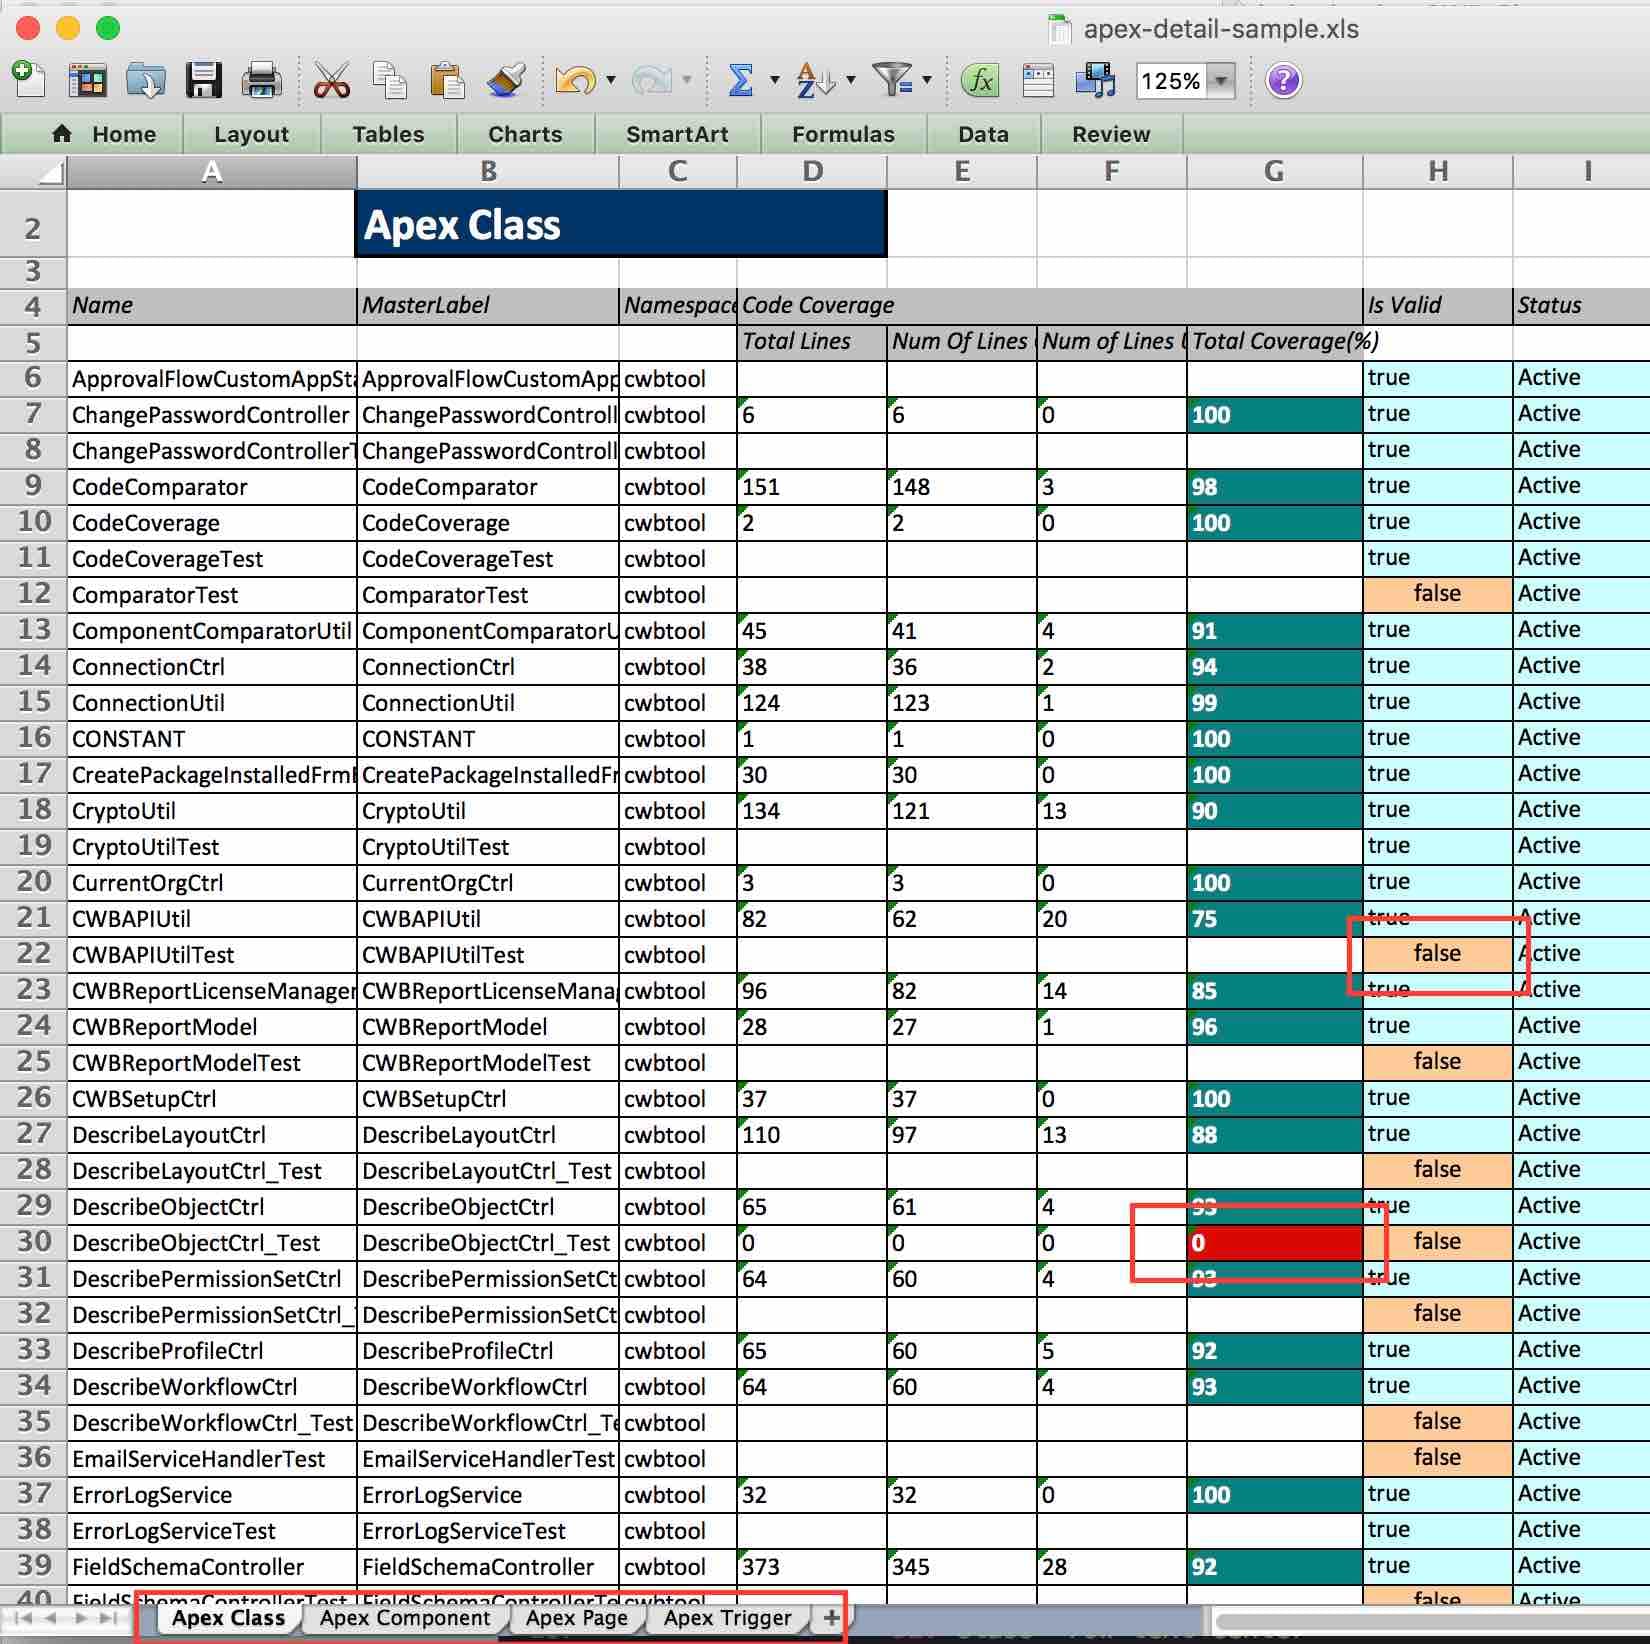Switch to the Apex Trigger sheet
The image size is (1650, 1644).
click(x=728, y=1618)
